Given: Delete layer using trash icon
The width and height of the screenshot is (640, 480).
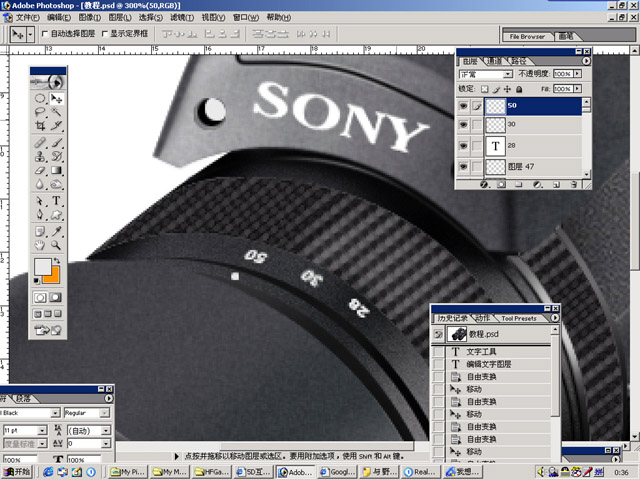Looking at the screenshot, I should pos(573,184).
